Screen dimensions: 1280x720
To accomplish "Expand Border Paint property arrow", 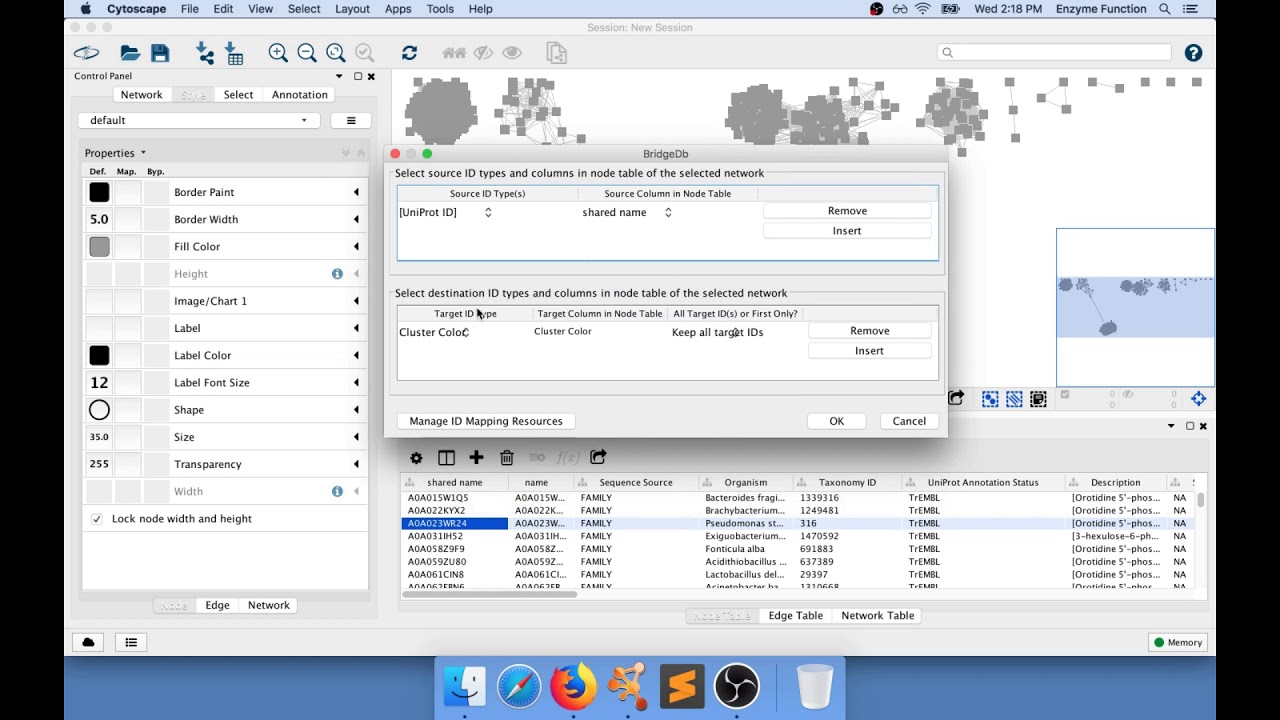I will tap(356, 192).
